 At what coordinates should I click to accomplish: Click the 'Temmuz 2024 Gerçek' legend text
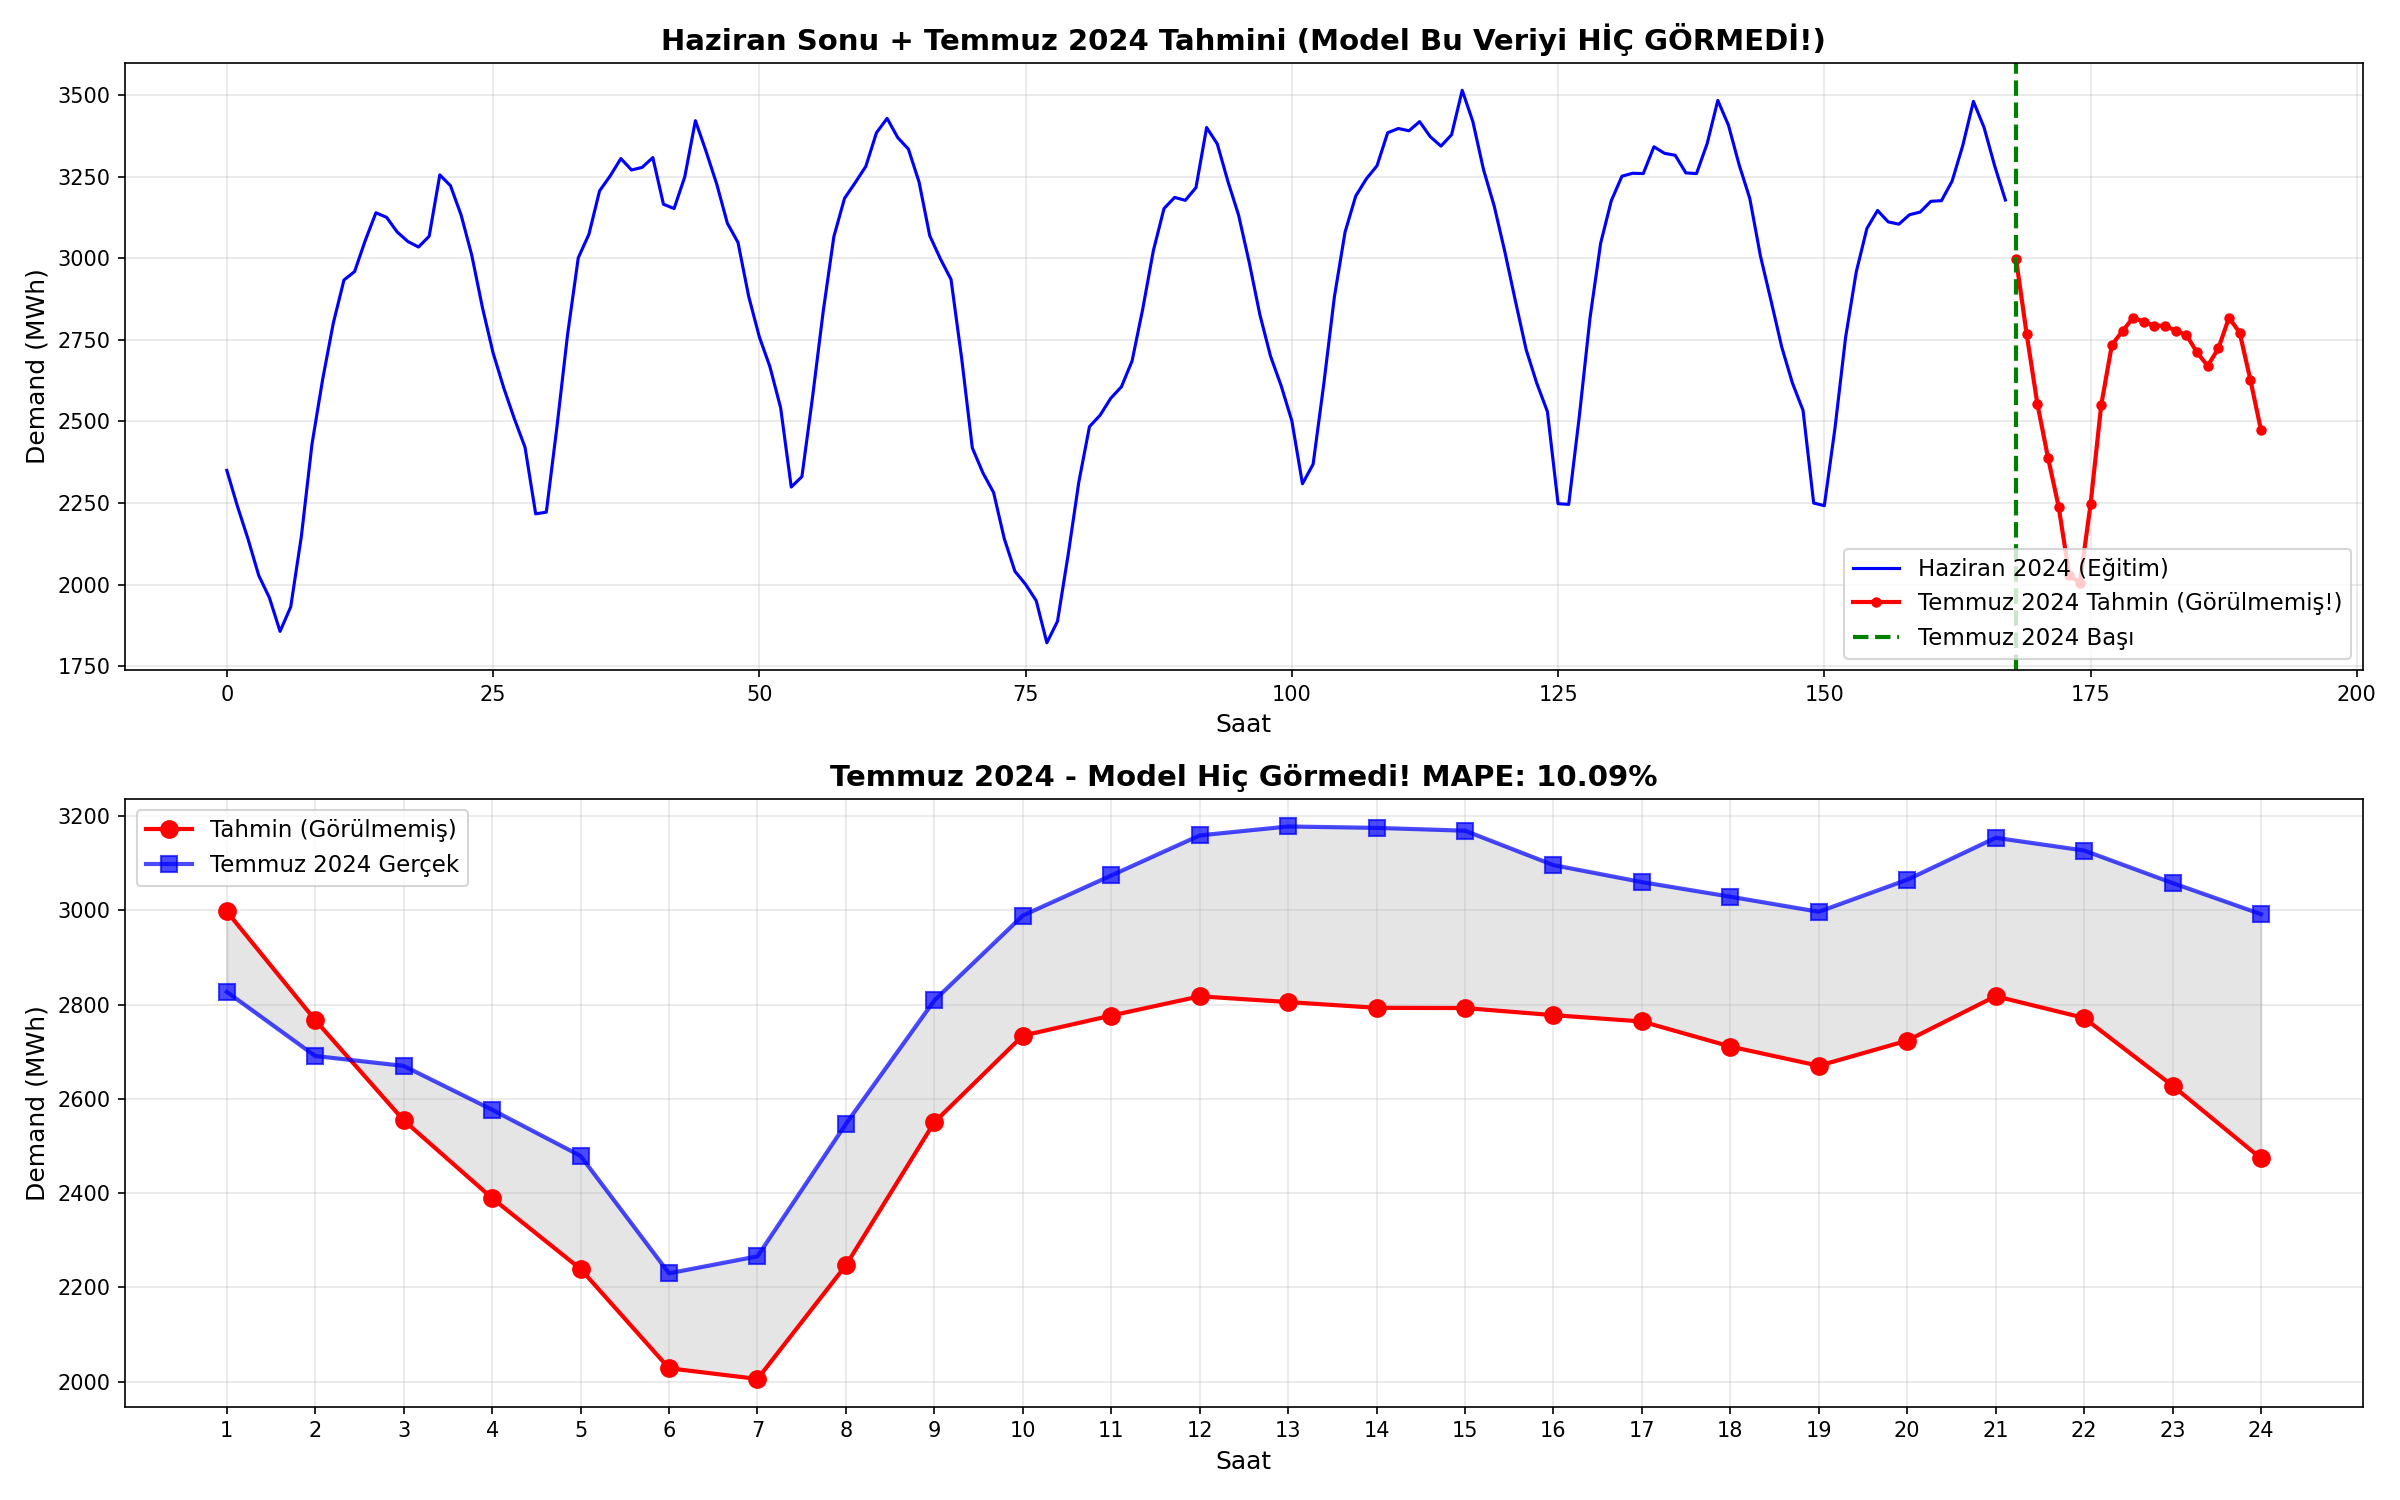pyautogui.click(x=334, y=864)
